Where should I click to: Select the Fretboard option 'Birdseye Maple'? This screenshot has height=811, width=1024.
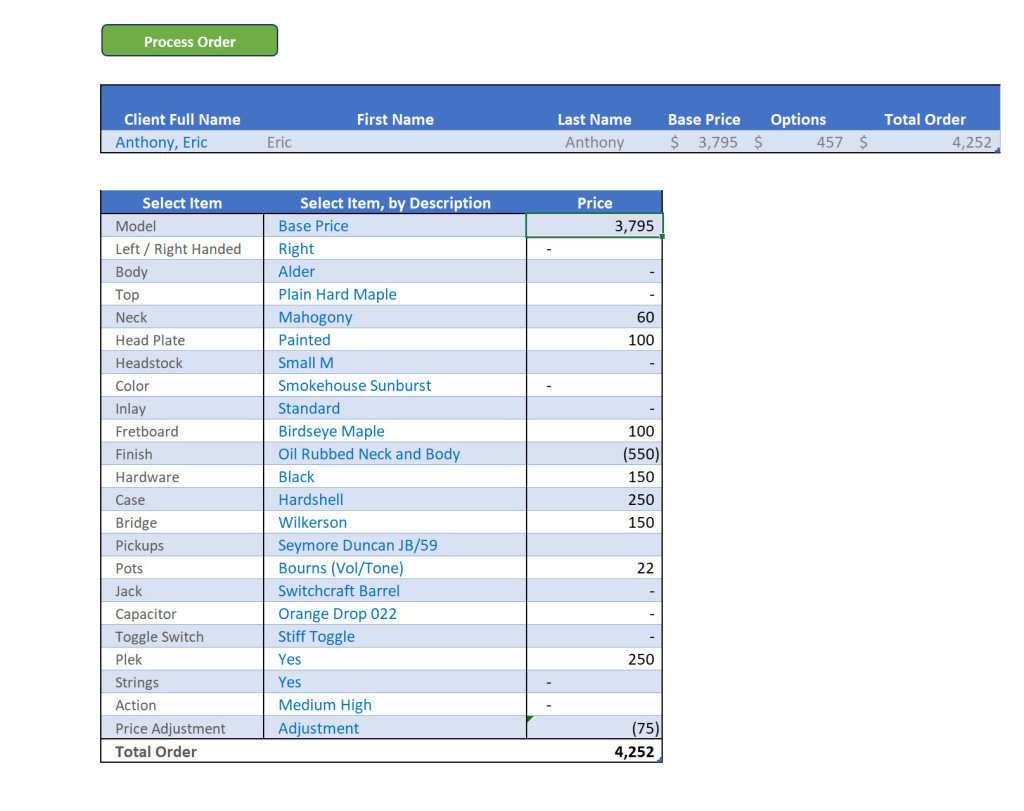click(x=395, y=432)
